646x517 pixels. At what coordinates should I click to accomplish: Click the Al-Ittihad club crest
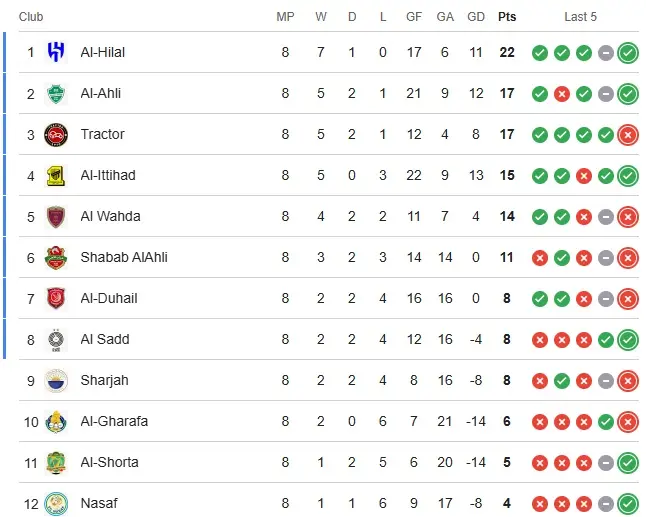56,175
